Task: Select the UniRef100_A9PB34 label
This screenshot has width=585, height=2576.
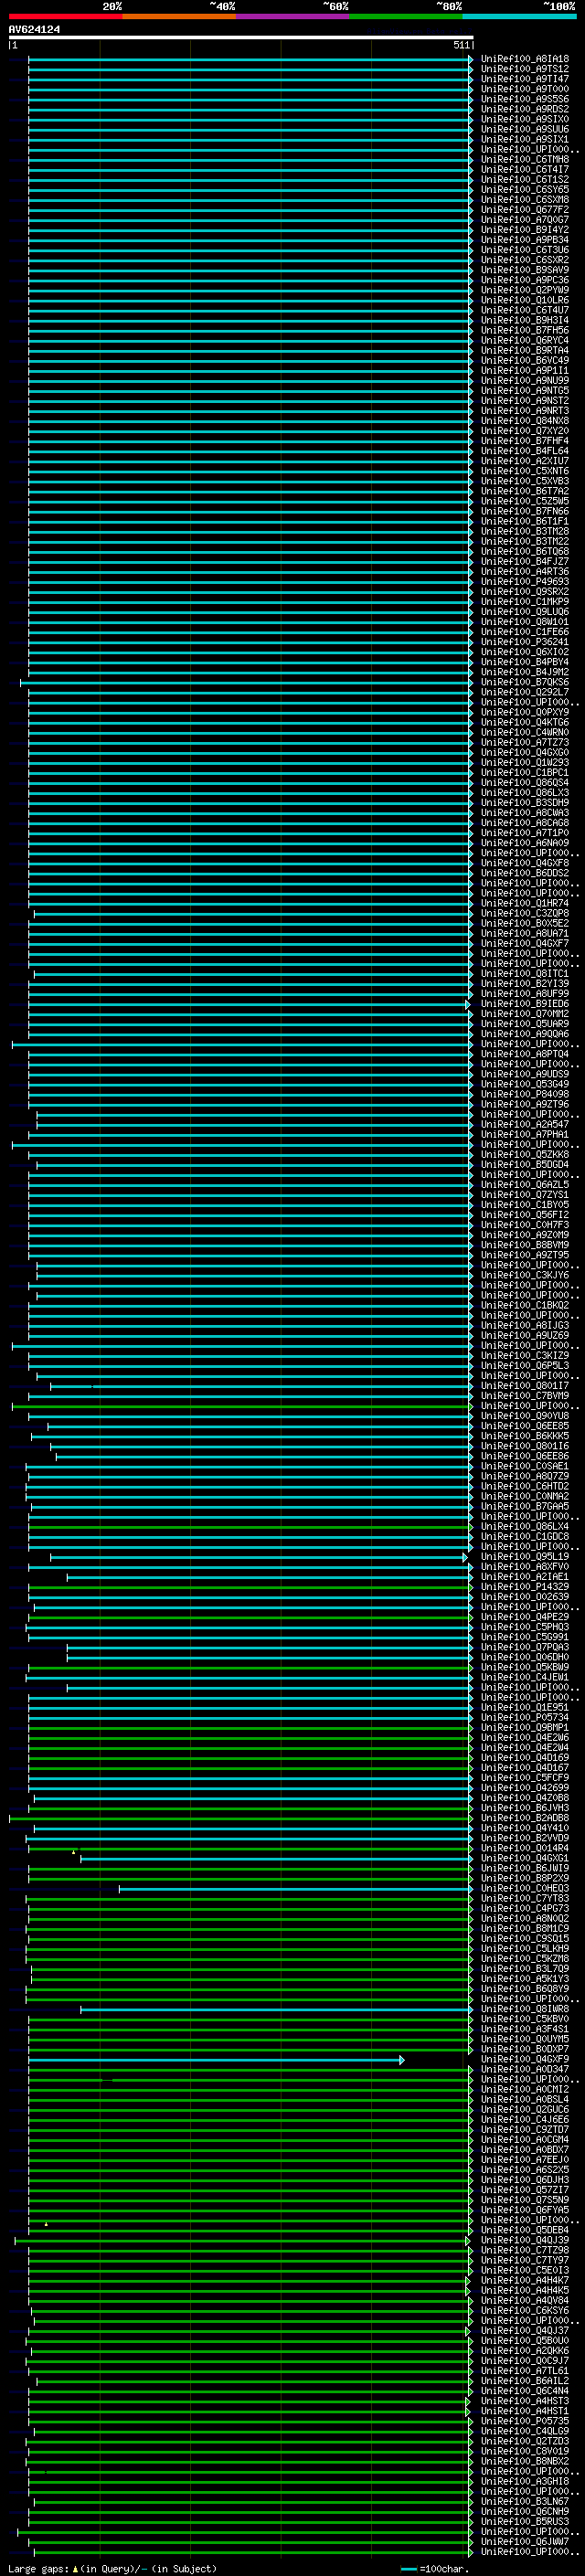Action: pyautogui.click(x=525, y=239)
